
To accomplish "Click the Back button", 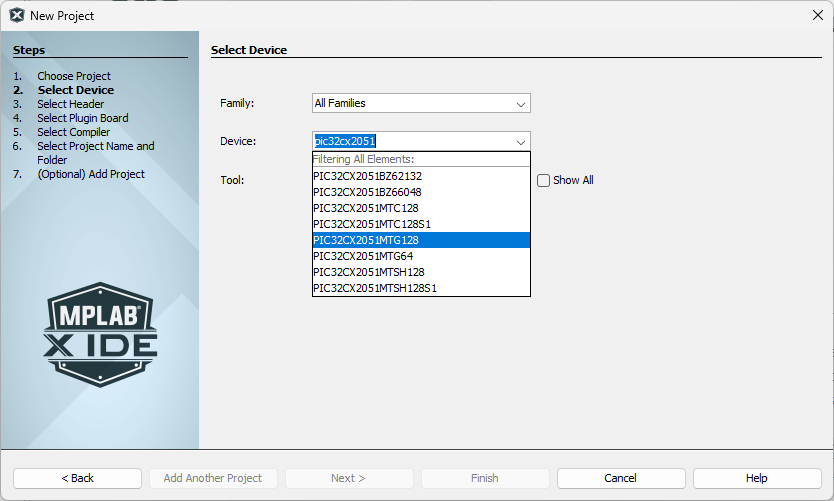I will pyautogui.click(x=77, y=478).
